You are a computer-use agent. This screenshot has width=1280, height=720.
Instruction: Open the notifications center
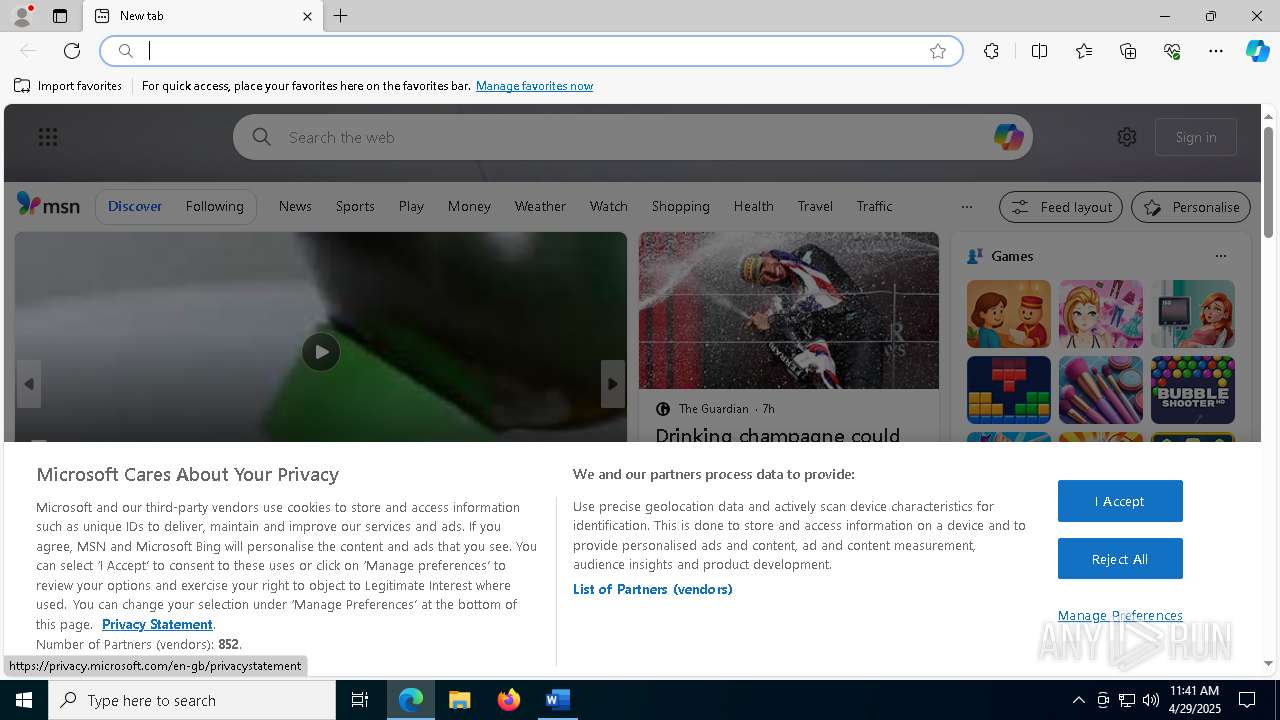click(x=1247, y=700)
